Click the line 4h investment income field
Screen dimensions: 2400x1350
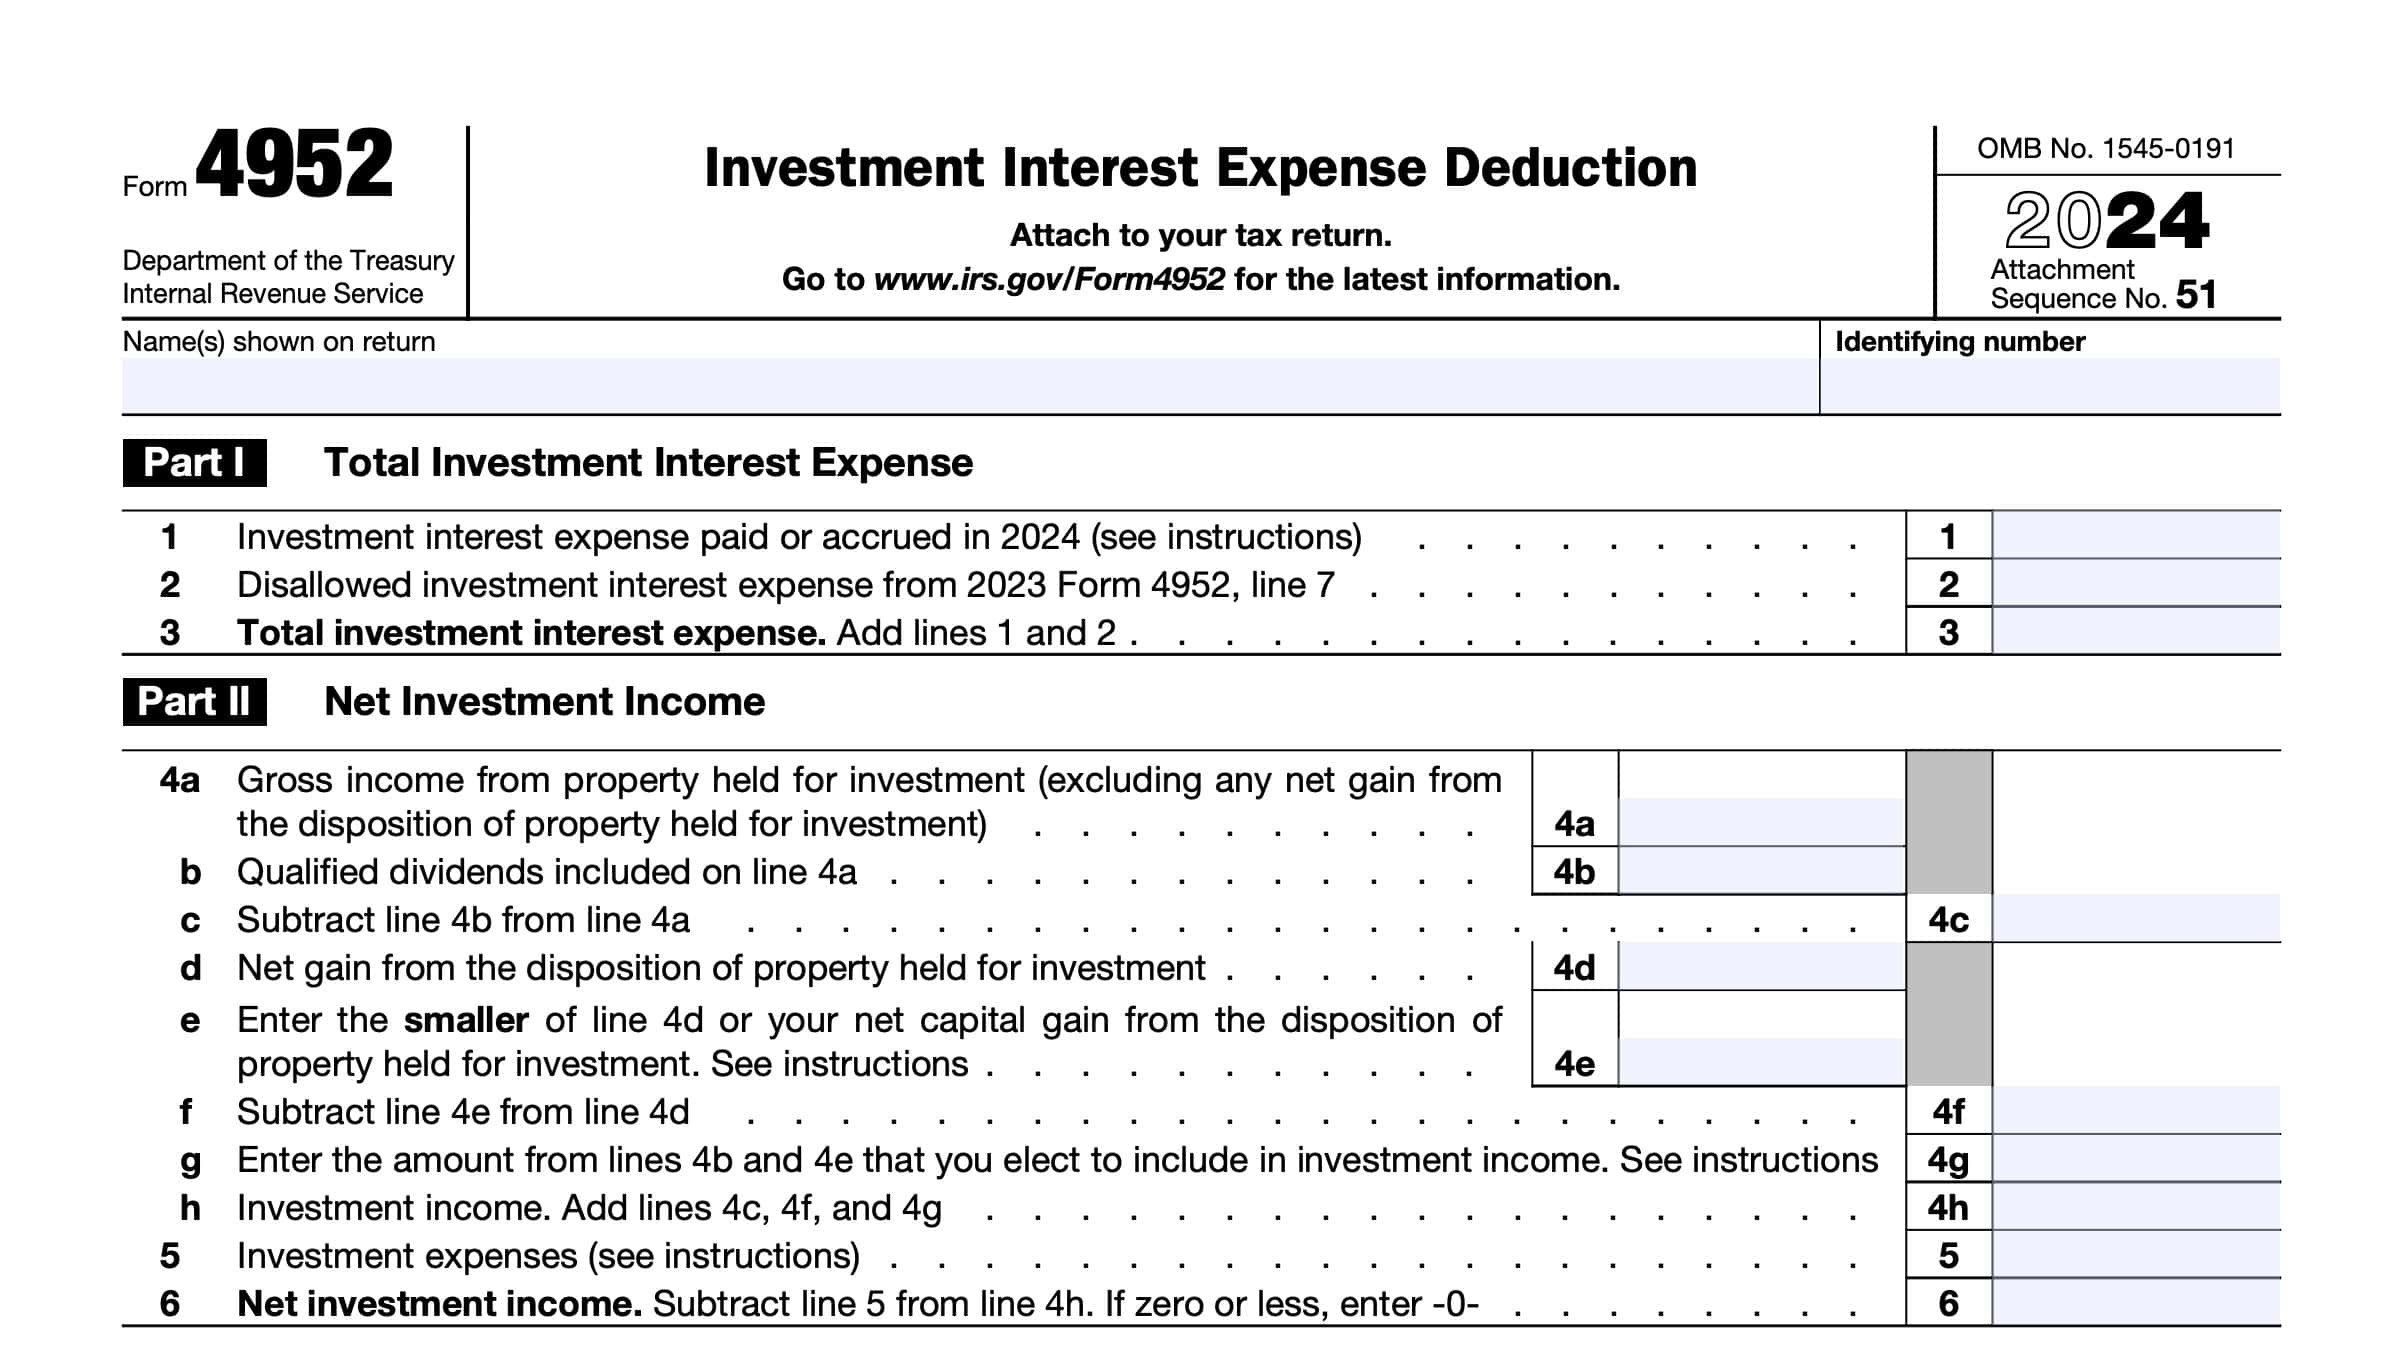2136,1207
